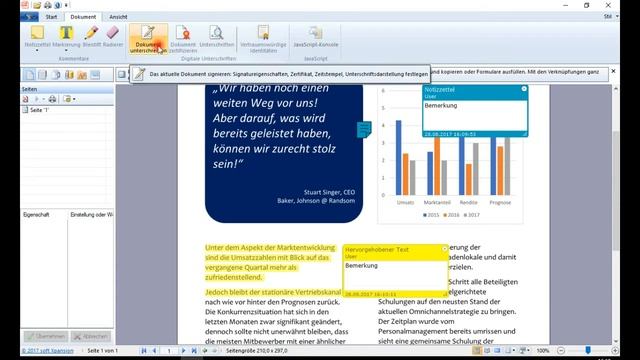
Task: Click the vertical scrollbar of the document
Action: [x=616, y=191]
